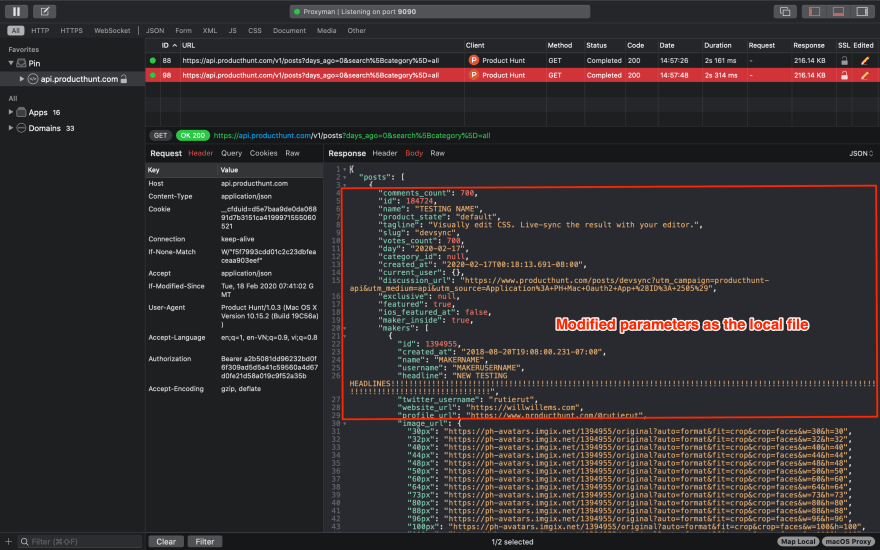Click the Clear button
This screenshot has height=550, width=880.
pos(166,542)
